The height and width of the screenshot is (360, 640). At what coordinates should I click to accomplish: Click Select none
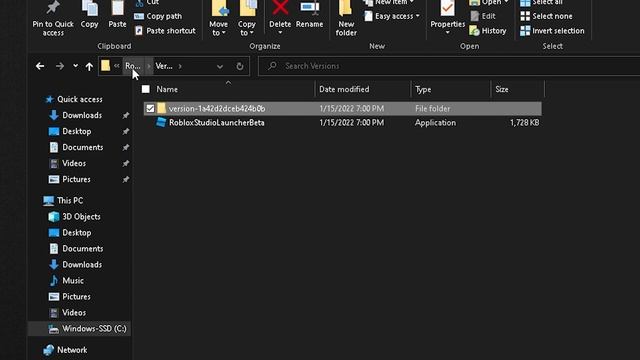click(x=547, y=16)
